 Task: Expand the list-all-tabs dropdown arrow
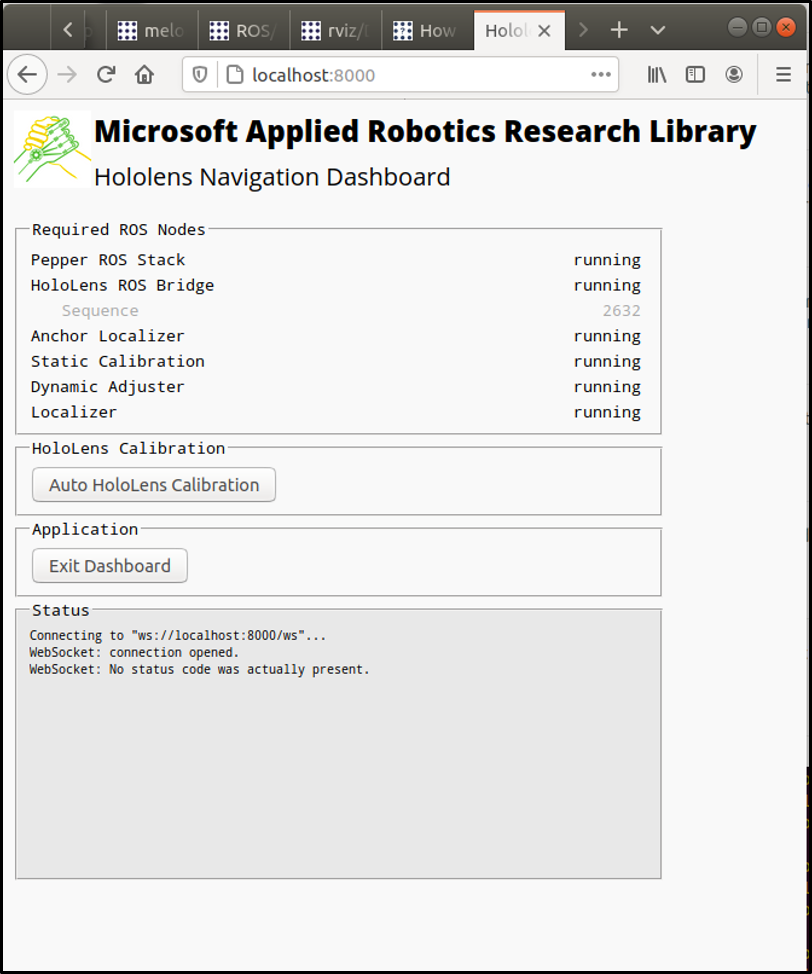click(657, 30)
